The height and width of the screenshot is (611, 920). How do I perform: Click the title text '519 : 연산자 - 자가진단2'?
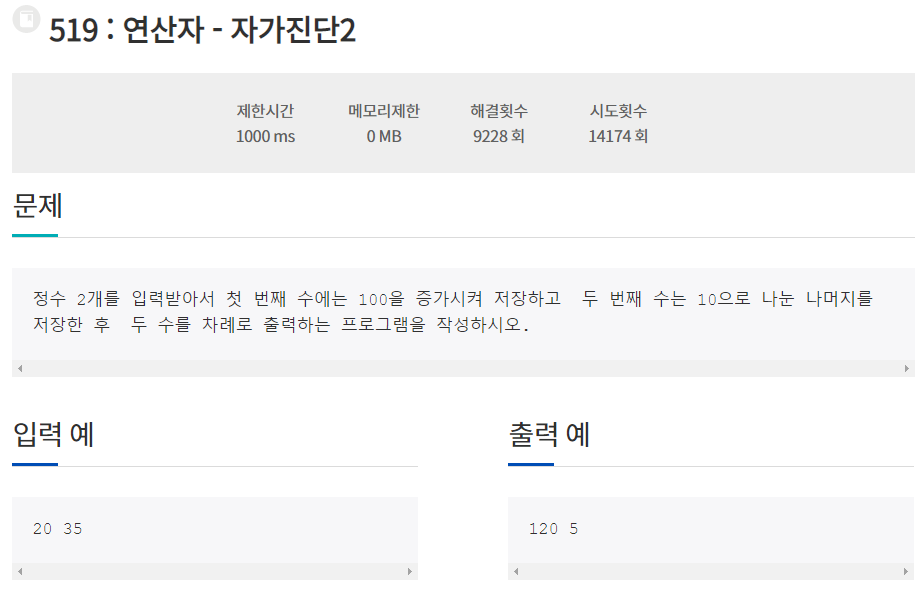point(202,29)
